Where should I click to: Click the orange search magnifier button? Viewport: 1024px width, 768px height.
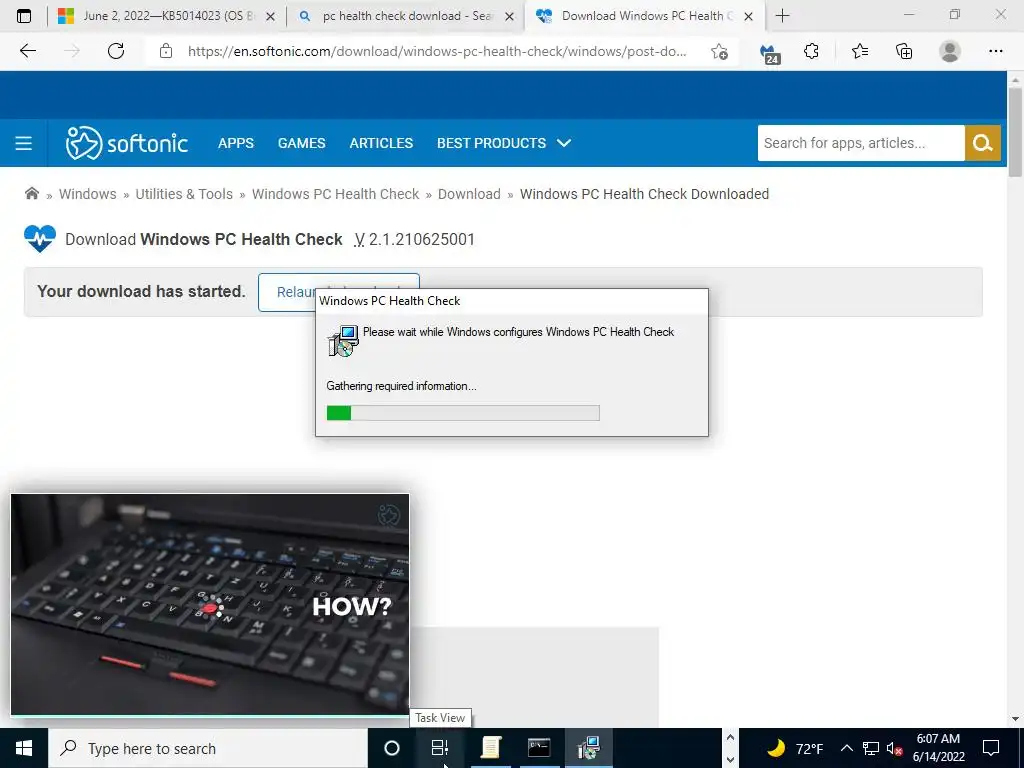coord(982,143)
